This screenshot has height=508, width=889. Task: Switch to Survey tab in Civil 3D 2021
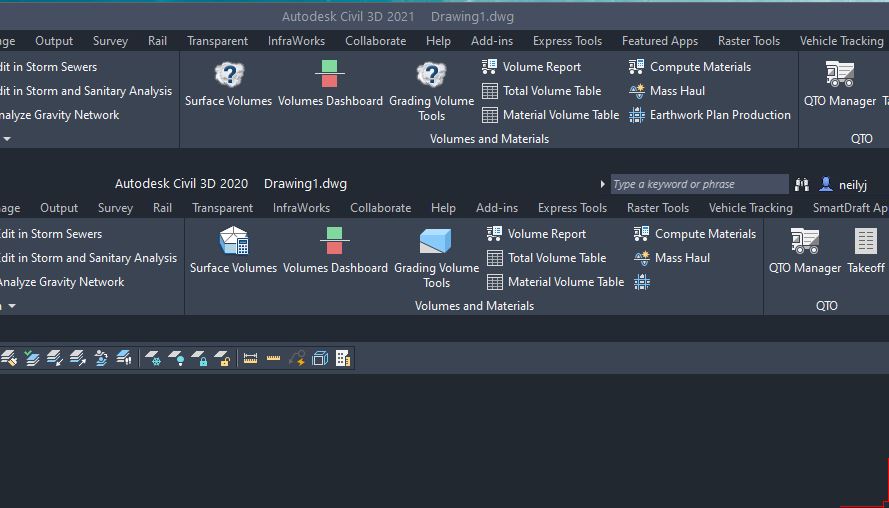pos(110,41)
